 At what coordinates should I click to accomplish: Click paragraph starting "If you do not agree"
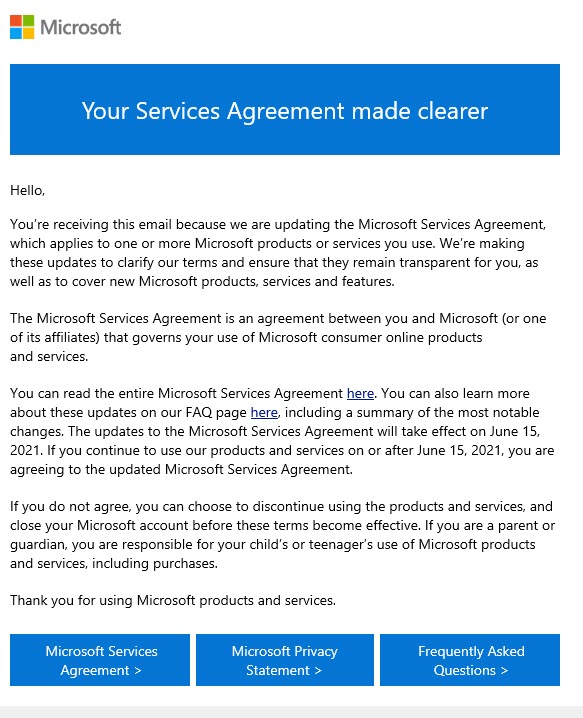pos(283,535)
